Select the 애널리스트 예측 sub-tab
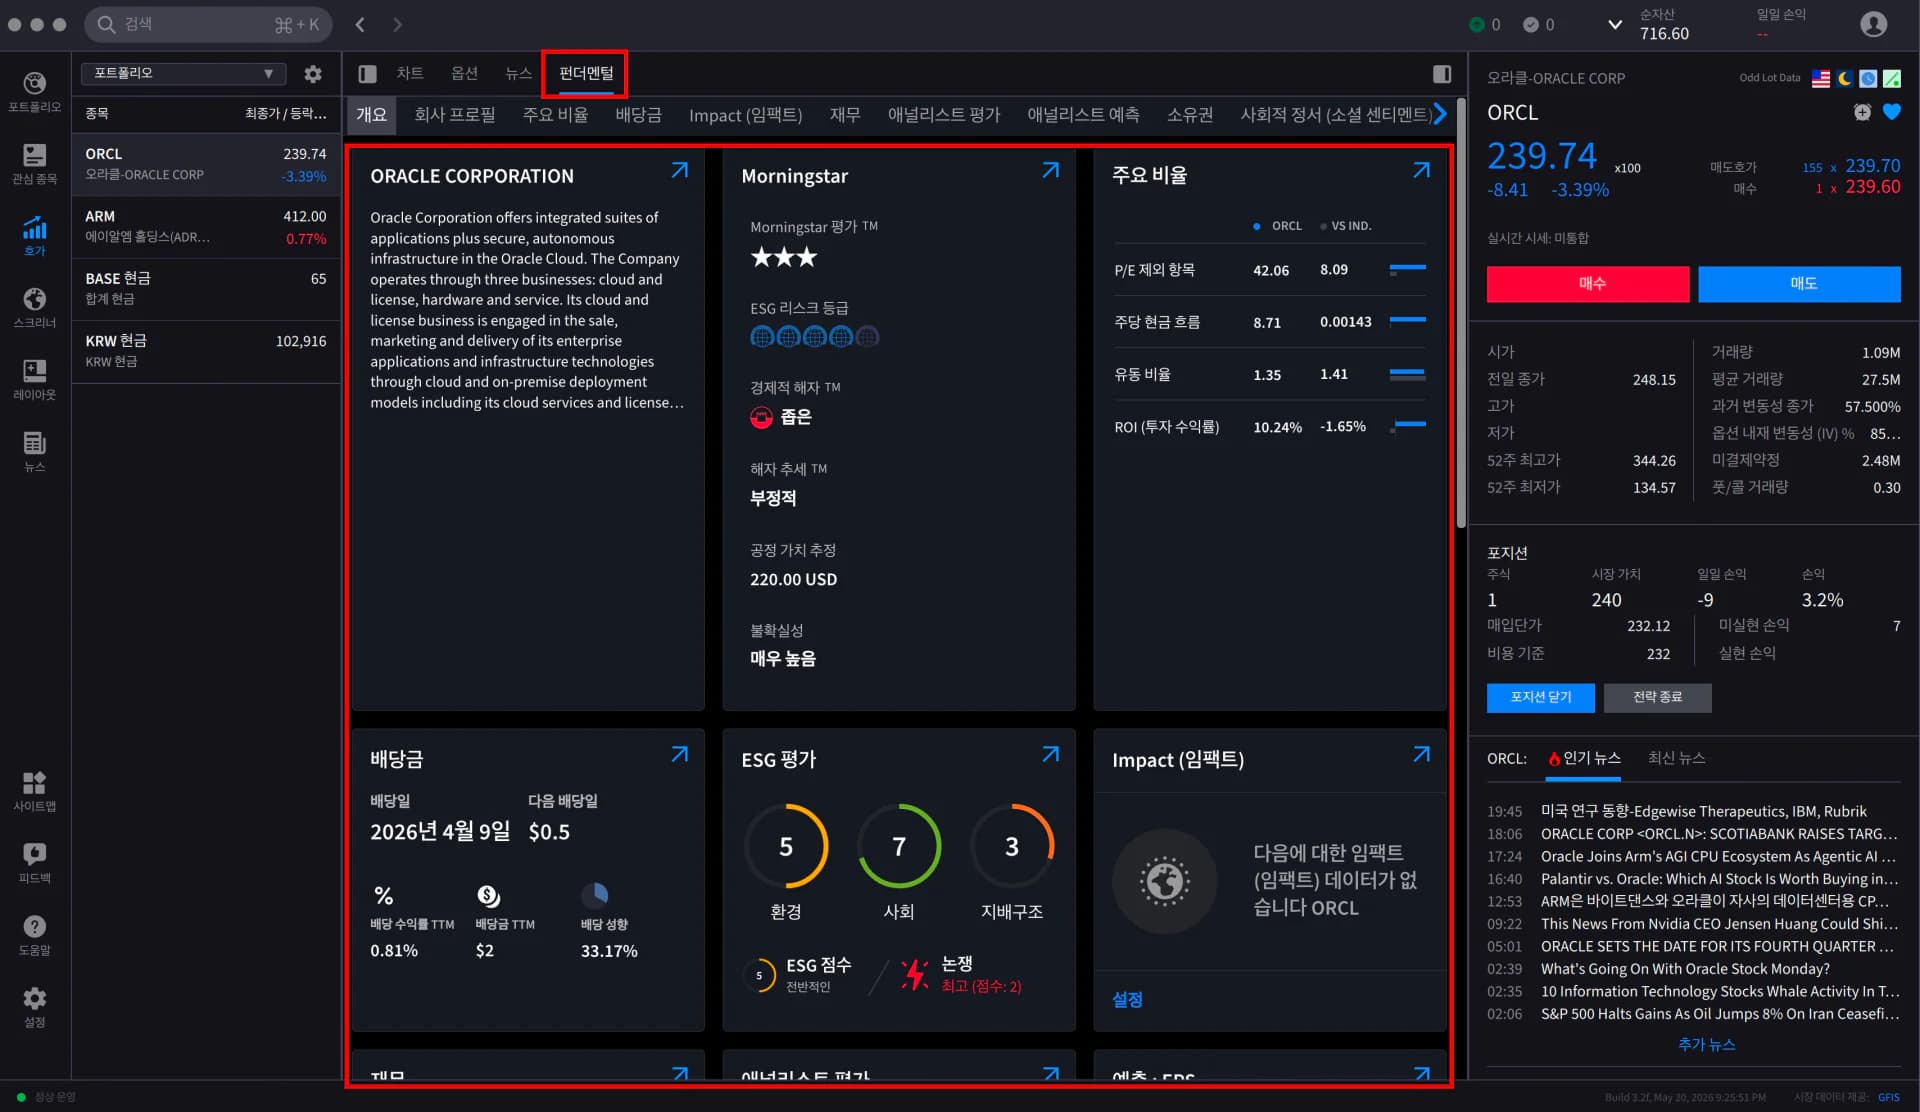1920x1112 pixels. pyautogui.click(x=1083, y=114)
